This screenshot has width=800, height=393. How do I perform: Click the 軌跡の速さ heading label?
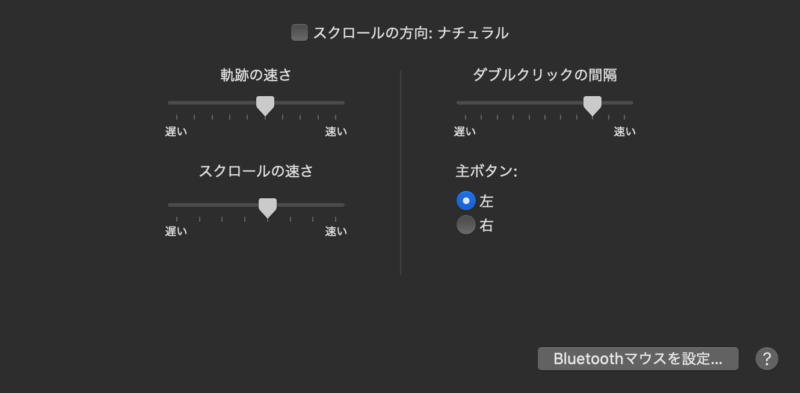tap(256, 76)
